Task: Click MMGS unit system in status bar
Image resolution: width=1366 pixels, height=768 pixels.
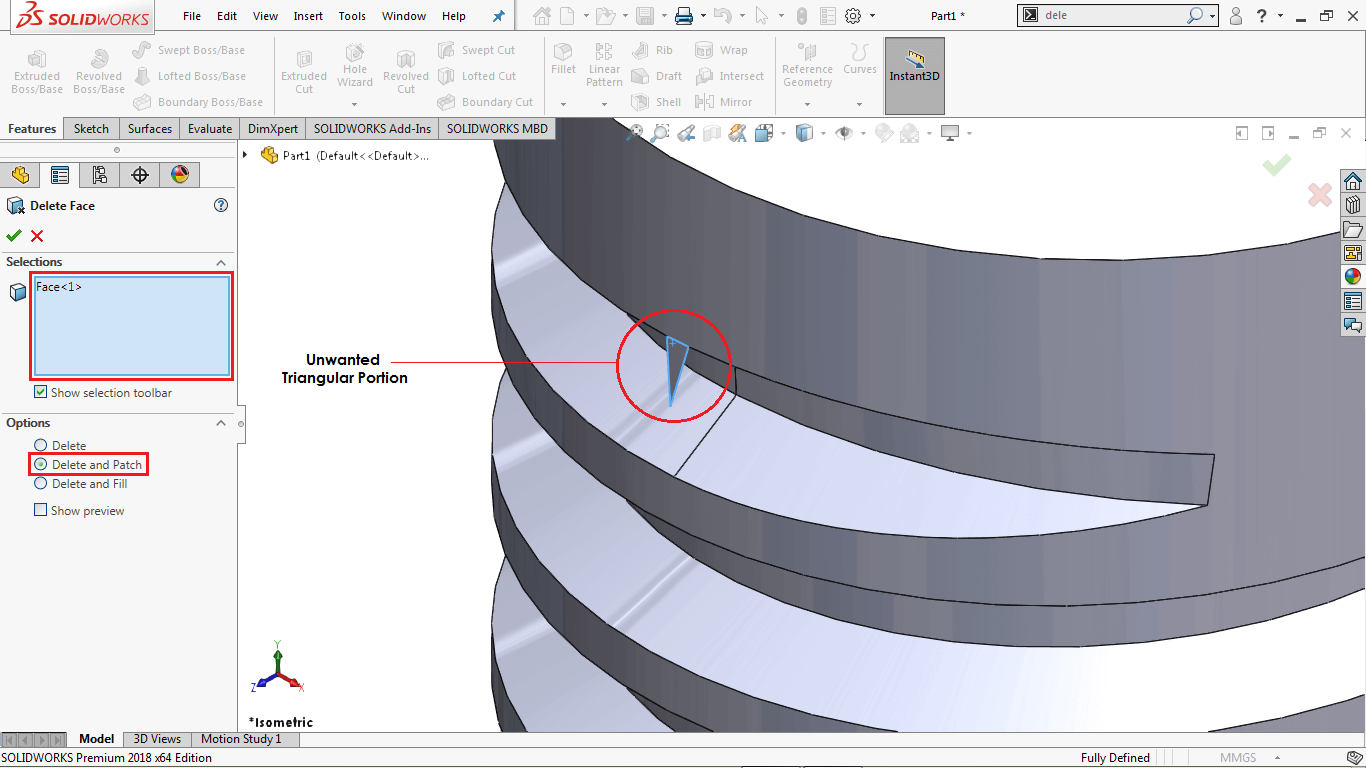Action: click(1236, 758)
